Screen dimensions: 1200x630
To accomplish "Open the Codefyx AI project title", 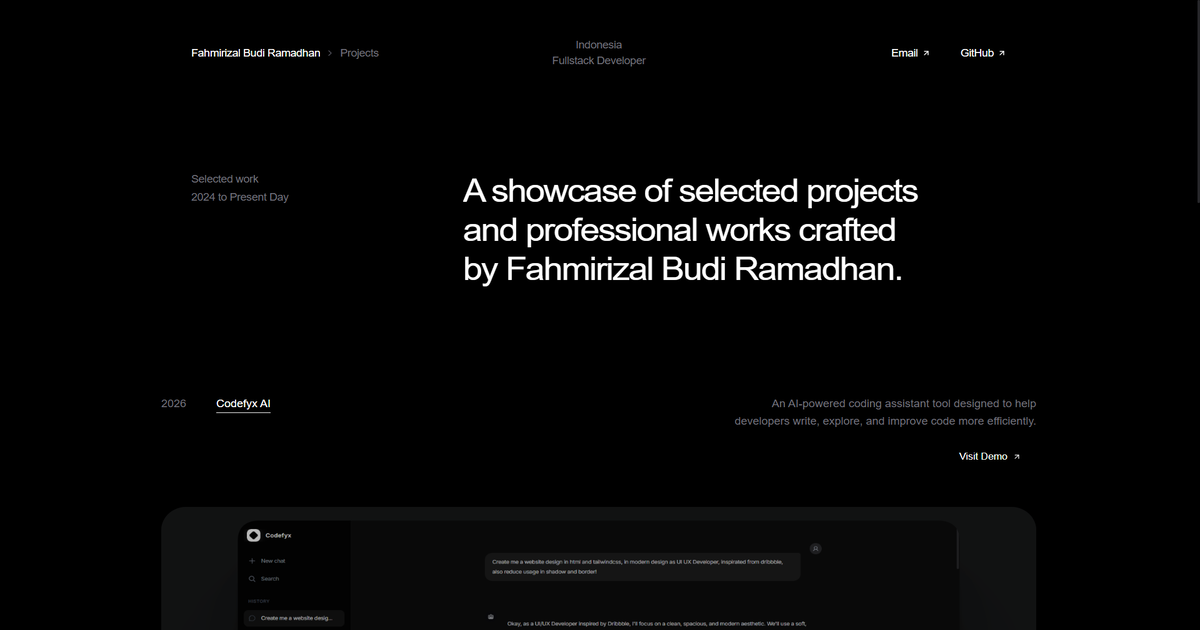I will pos(243,404).
